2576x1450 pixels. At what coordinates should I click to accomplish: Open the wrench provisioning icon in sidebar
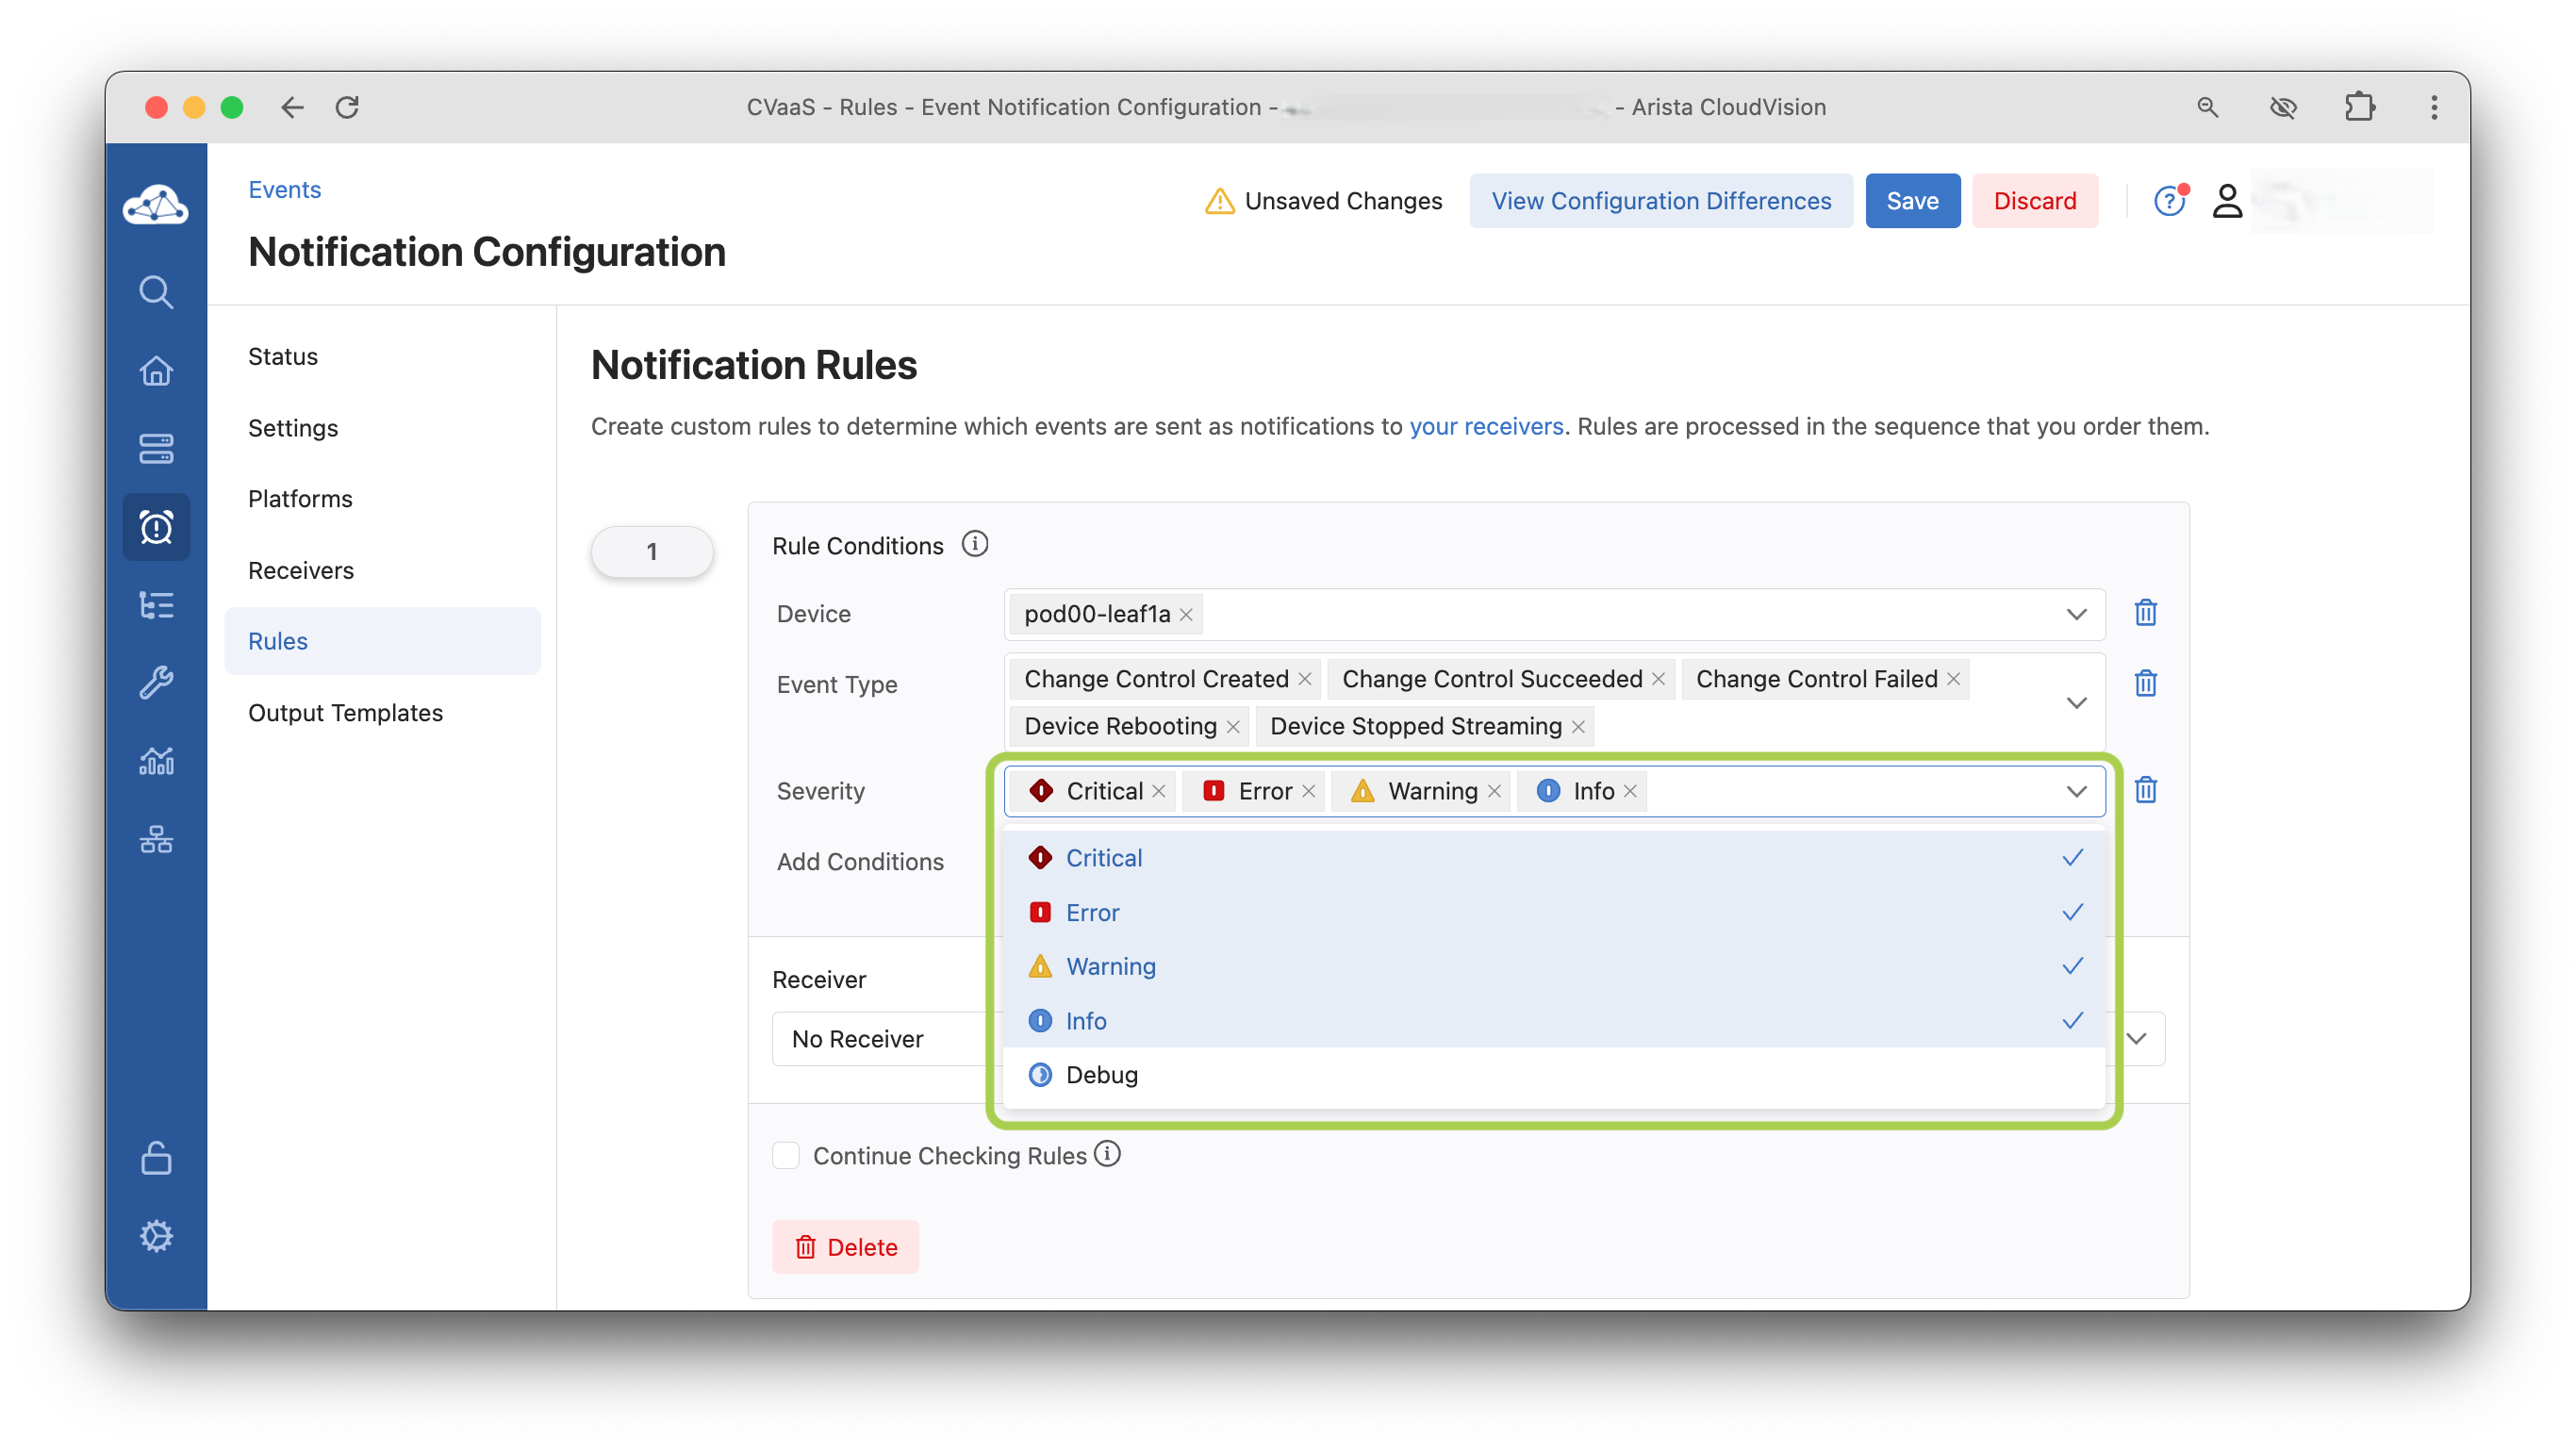156,683
